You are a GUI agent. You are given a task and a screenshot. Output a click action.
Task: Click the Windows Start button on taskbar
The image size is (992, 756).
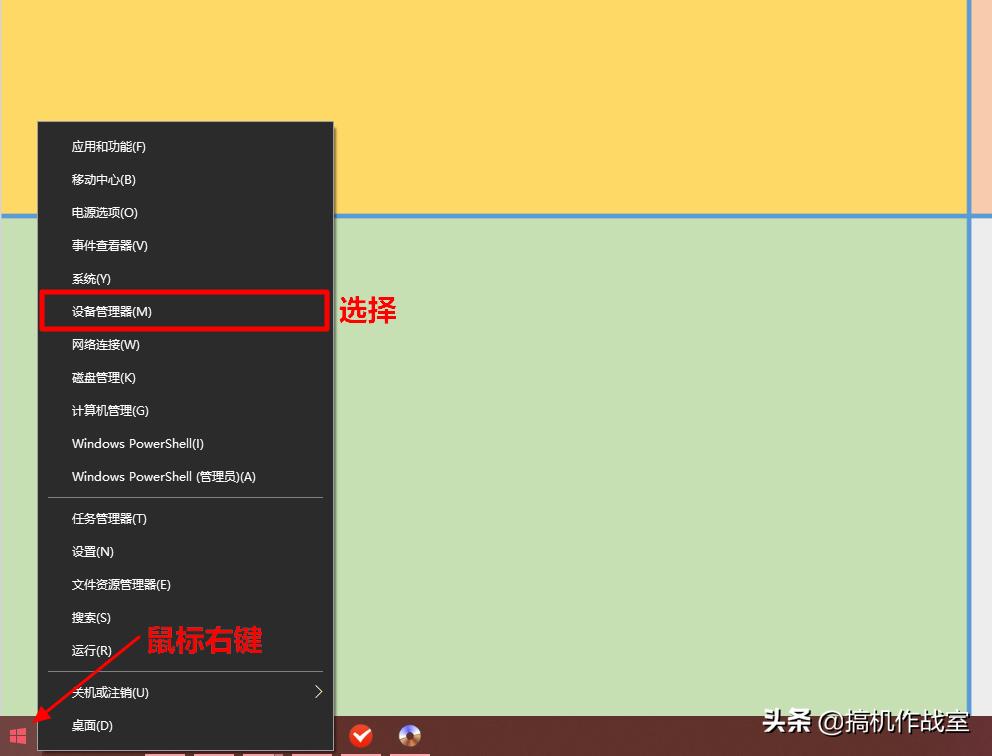17,736
